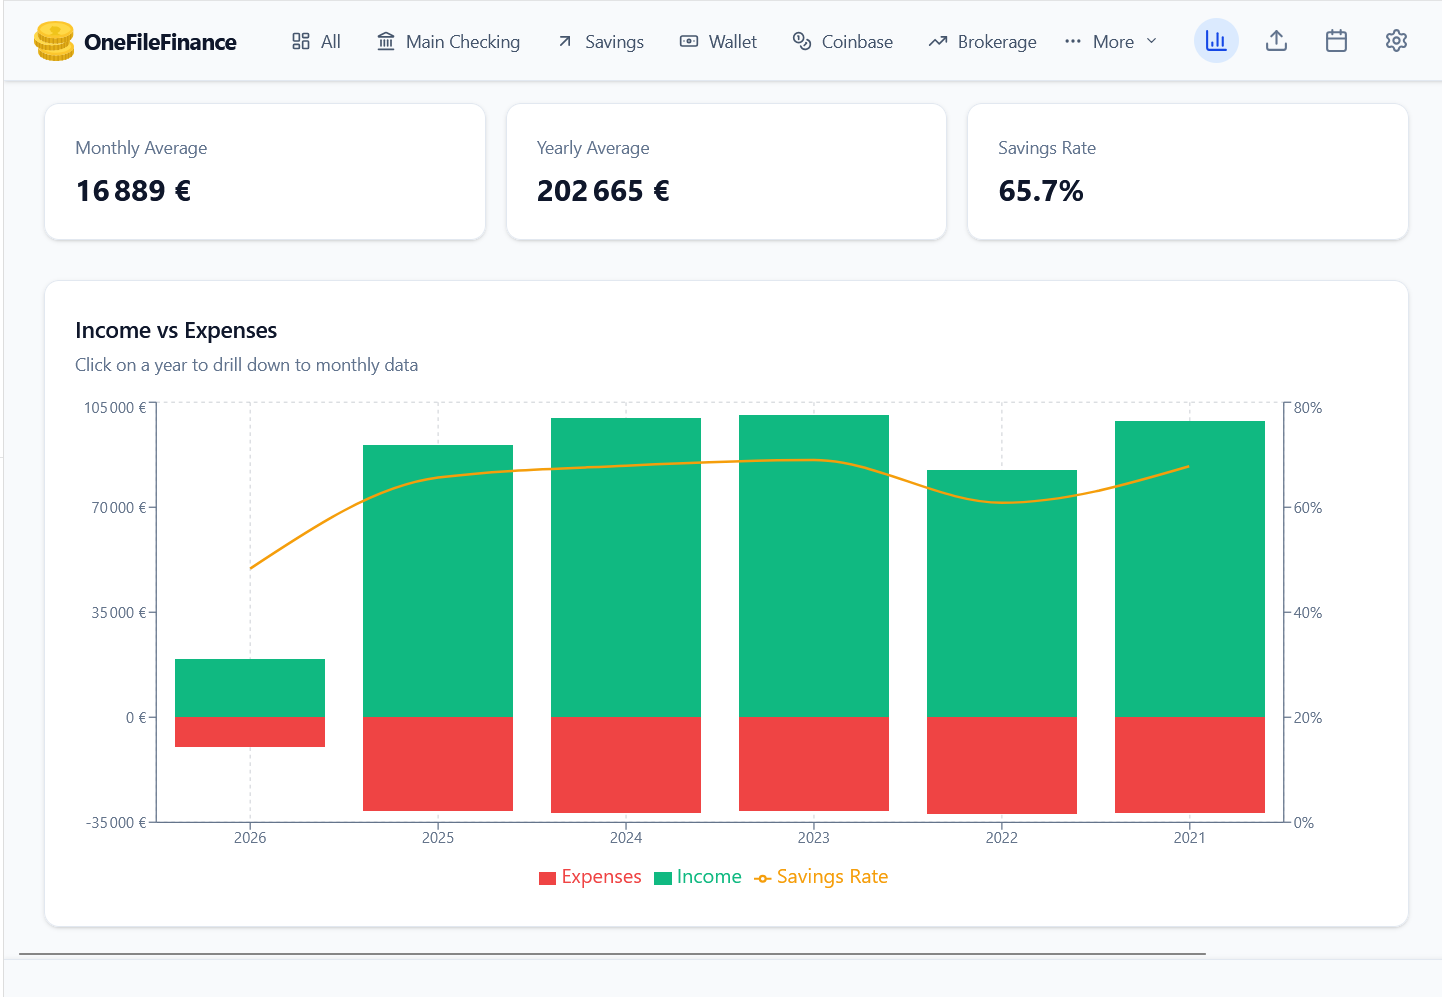This screenshot has height=997, width=1442.
Task: Select the Savings tab in the nav
Action: point(600,41)
